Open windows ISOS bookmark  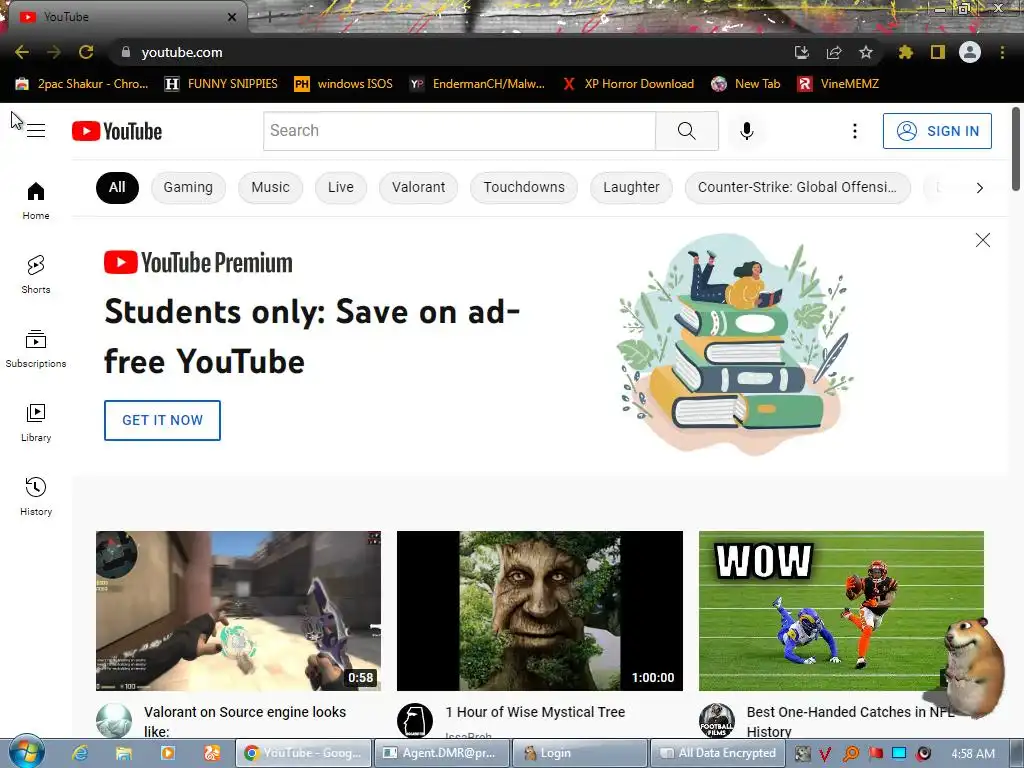344,84
